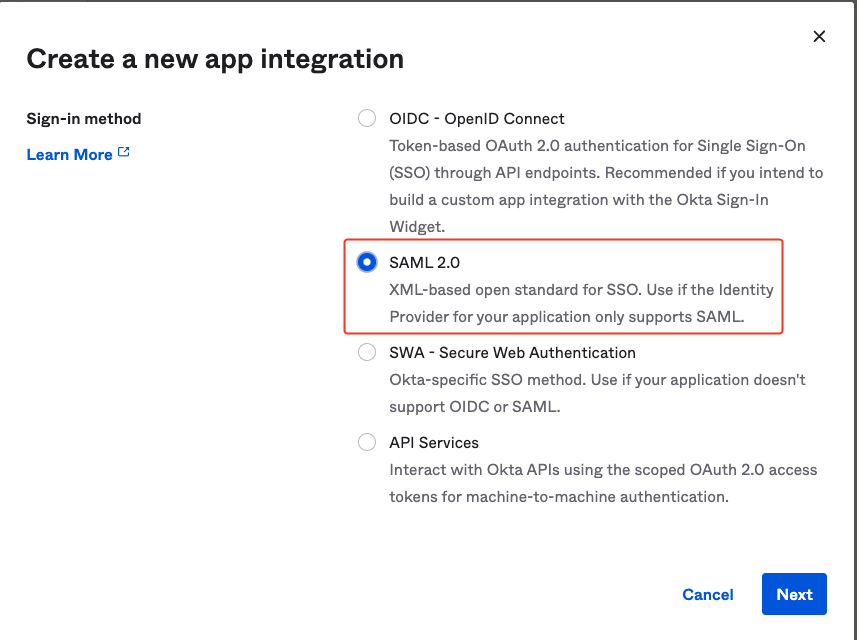Screen dimensions: 857x640
Task: Close the dialog with the X icon
Action: tap(819, 36)
